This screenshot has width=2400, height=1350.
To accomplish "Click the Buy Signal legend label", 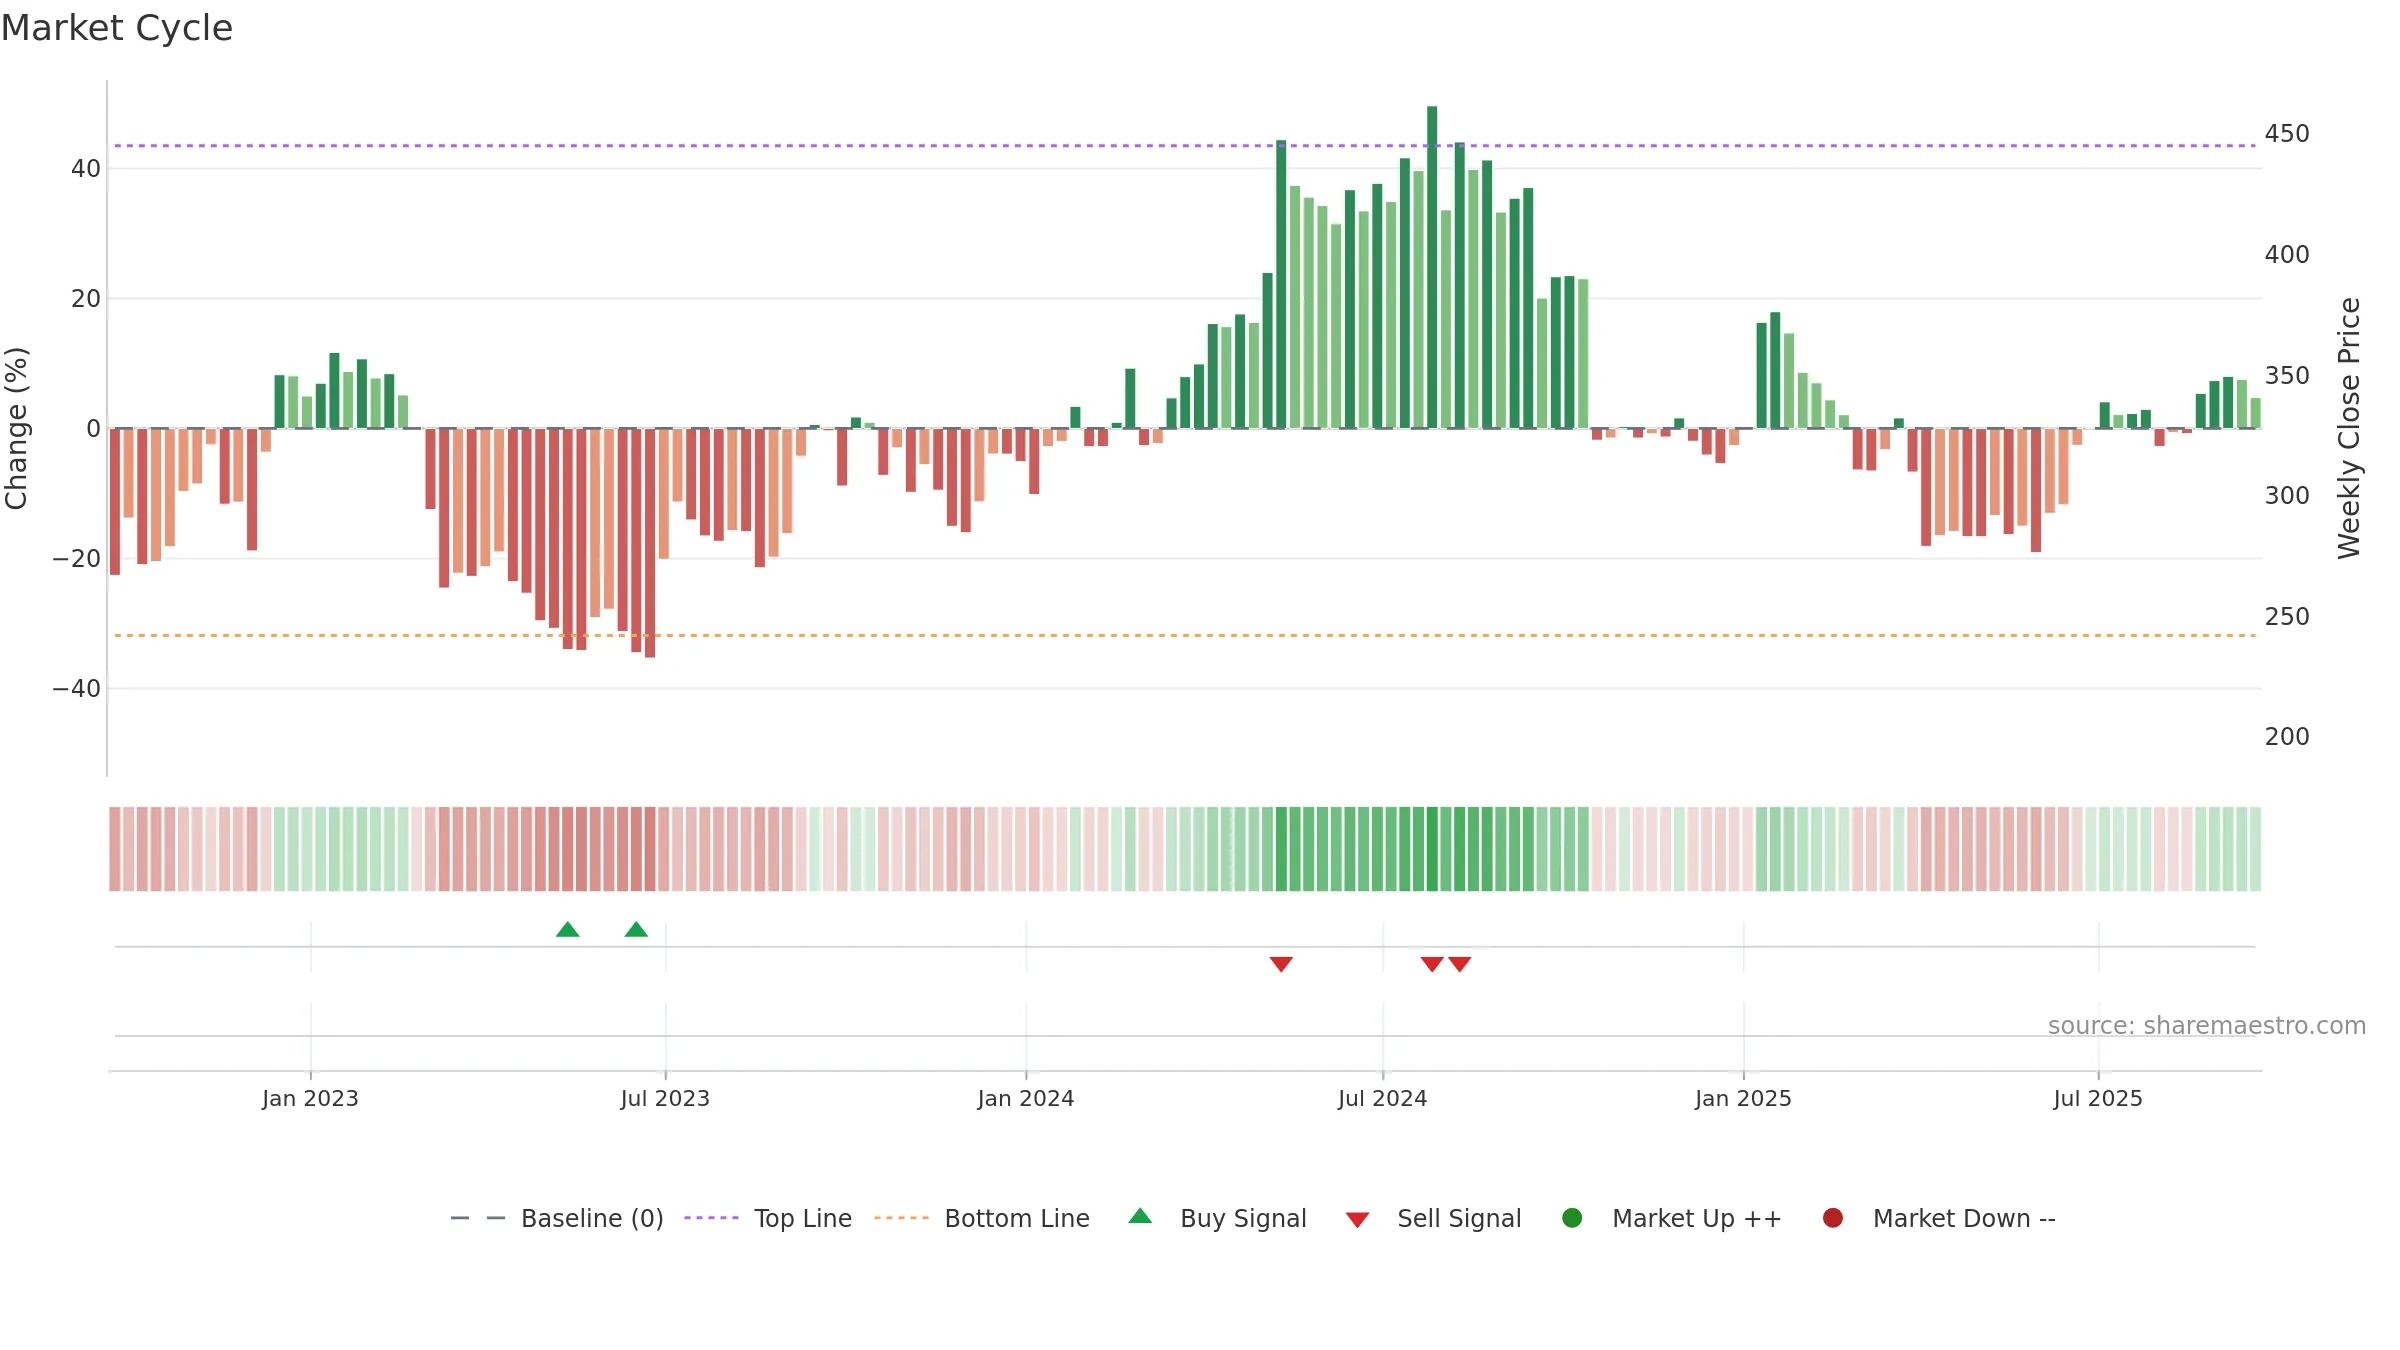I will (1243, 1218).
